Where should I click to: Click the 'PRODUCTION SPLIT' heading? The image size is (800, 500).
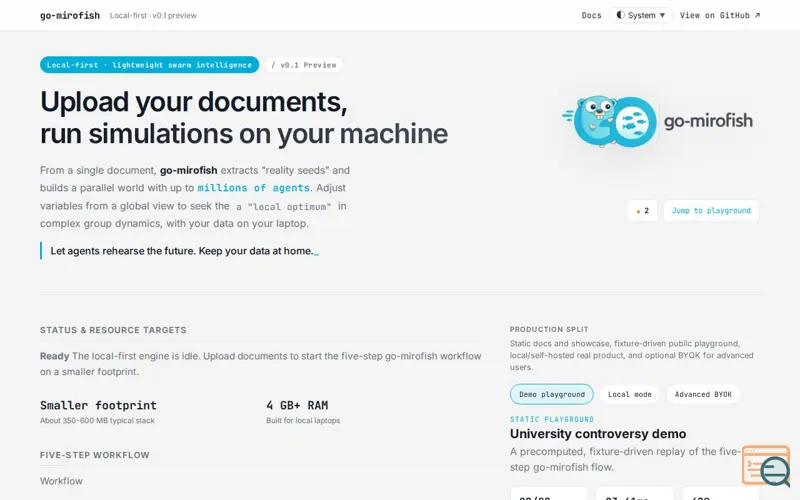tap(549, 329)
